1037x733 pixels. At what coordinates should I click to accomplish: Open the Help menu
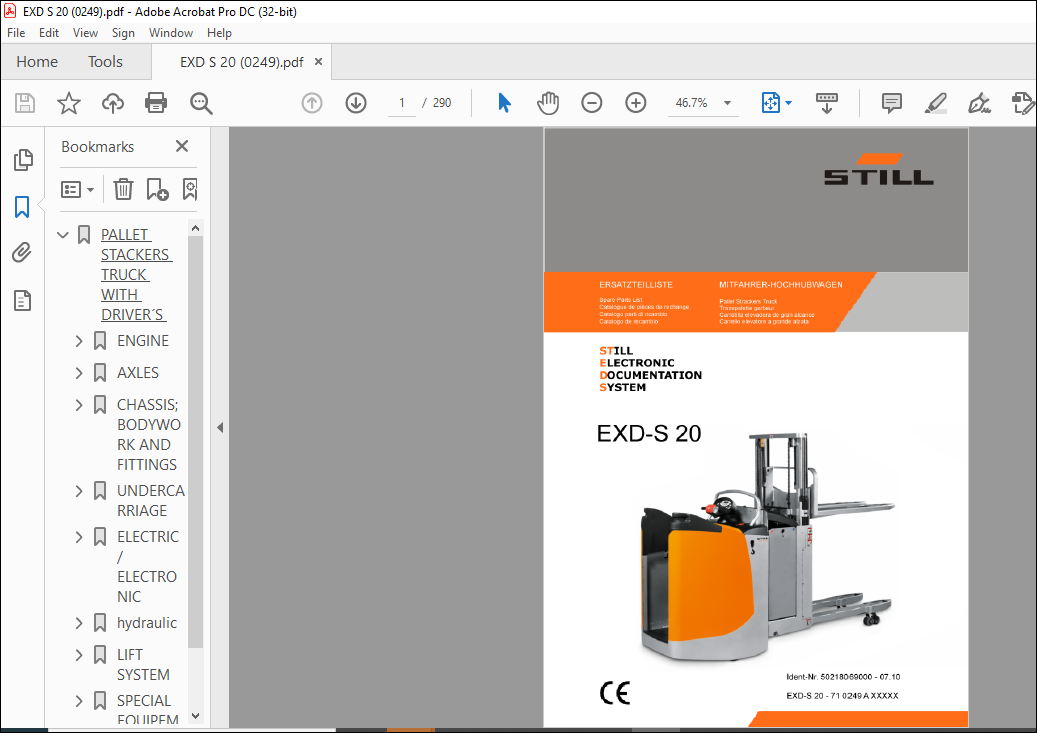(x=219, y=32)
